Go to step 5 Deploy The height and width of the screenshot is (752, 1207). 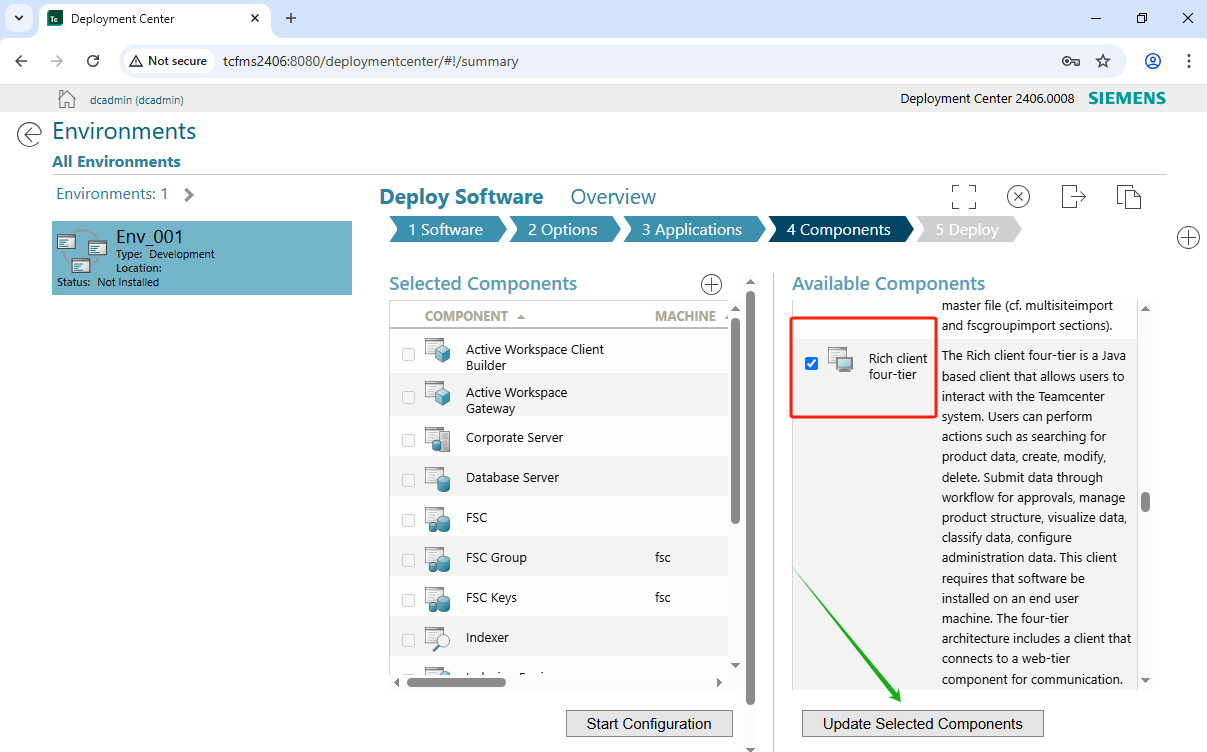(x=967, y=230)
